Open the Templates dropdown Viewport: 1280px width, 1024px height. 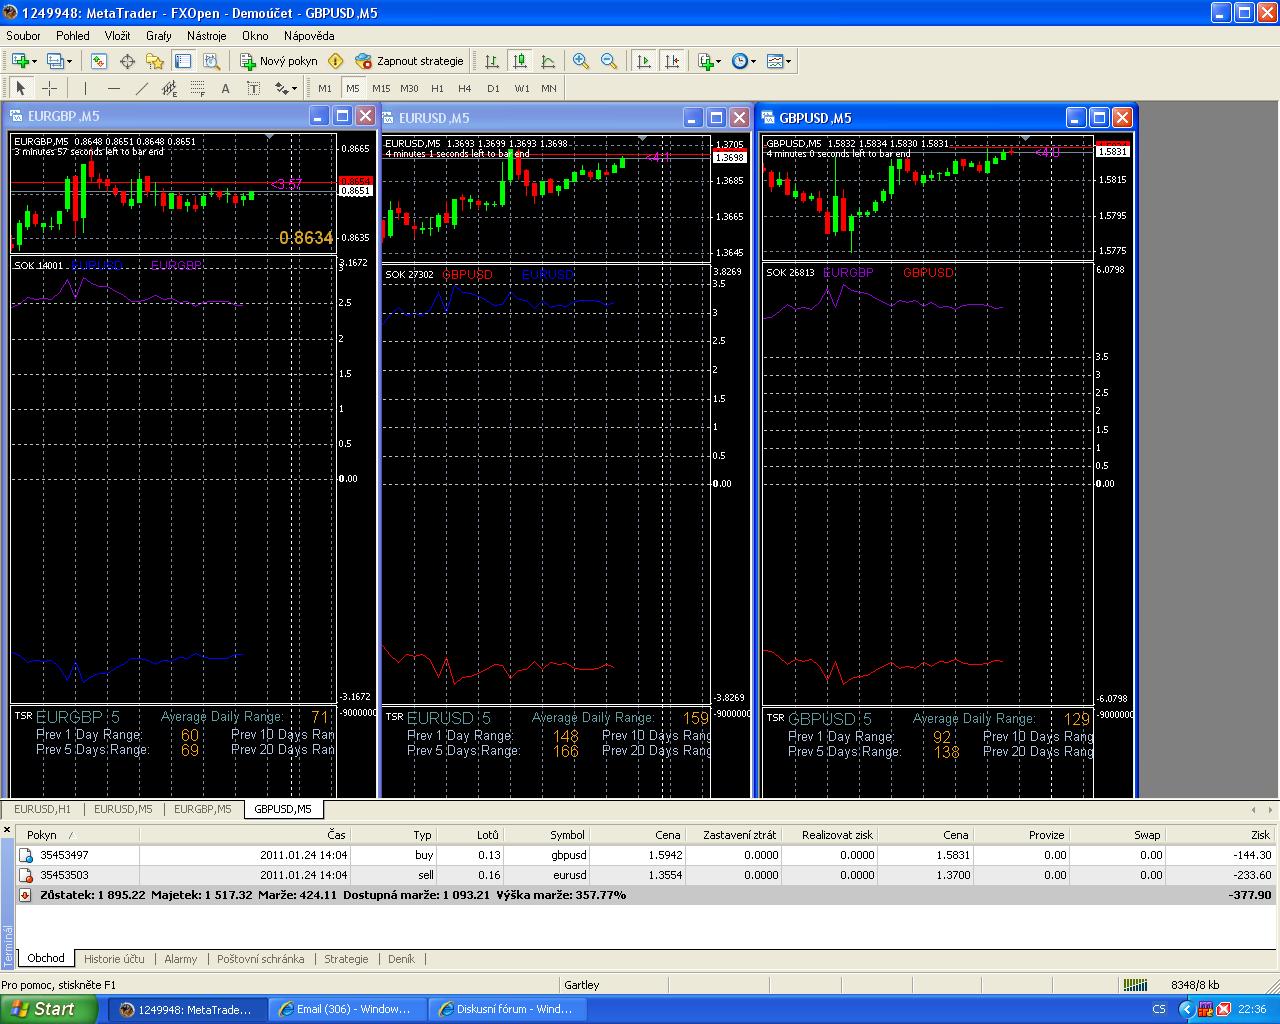779,61
